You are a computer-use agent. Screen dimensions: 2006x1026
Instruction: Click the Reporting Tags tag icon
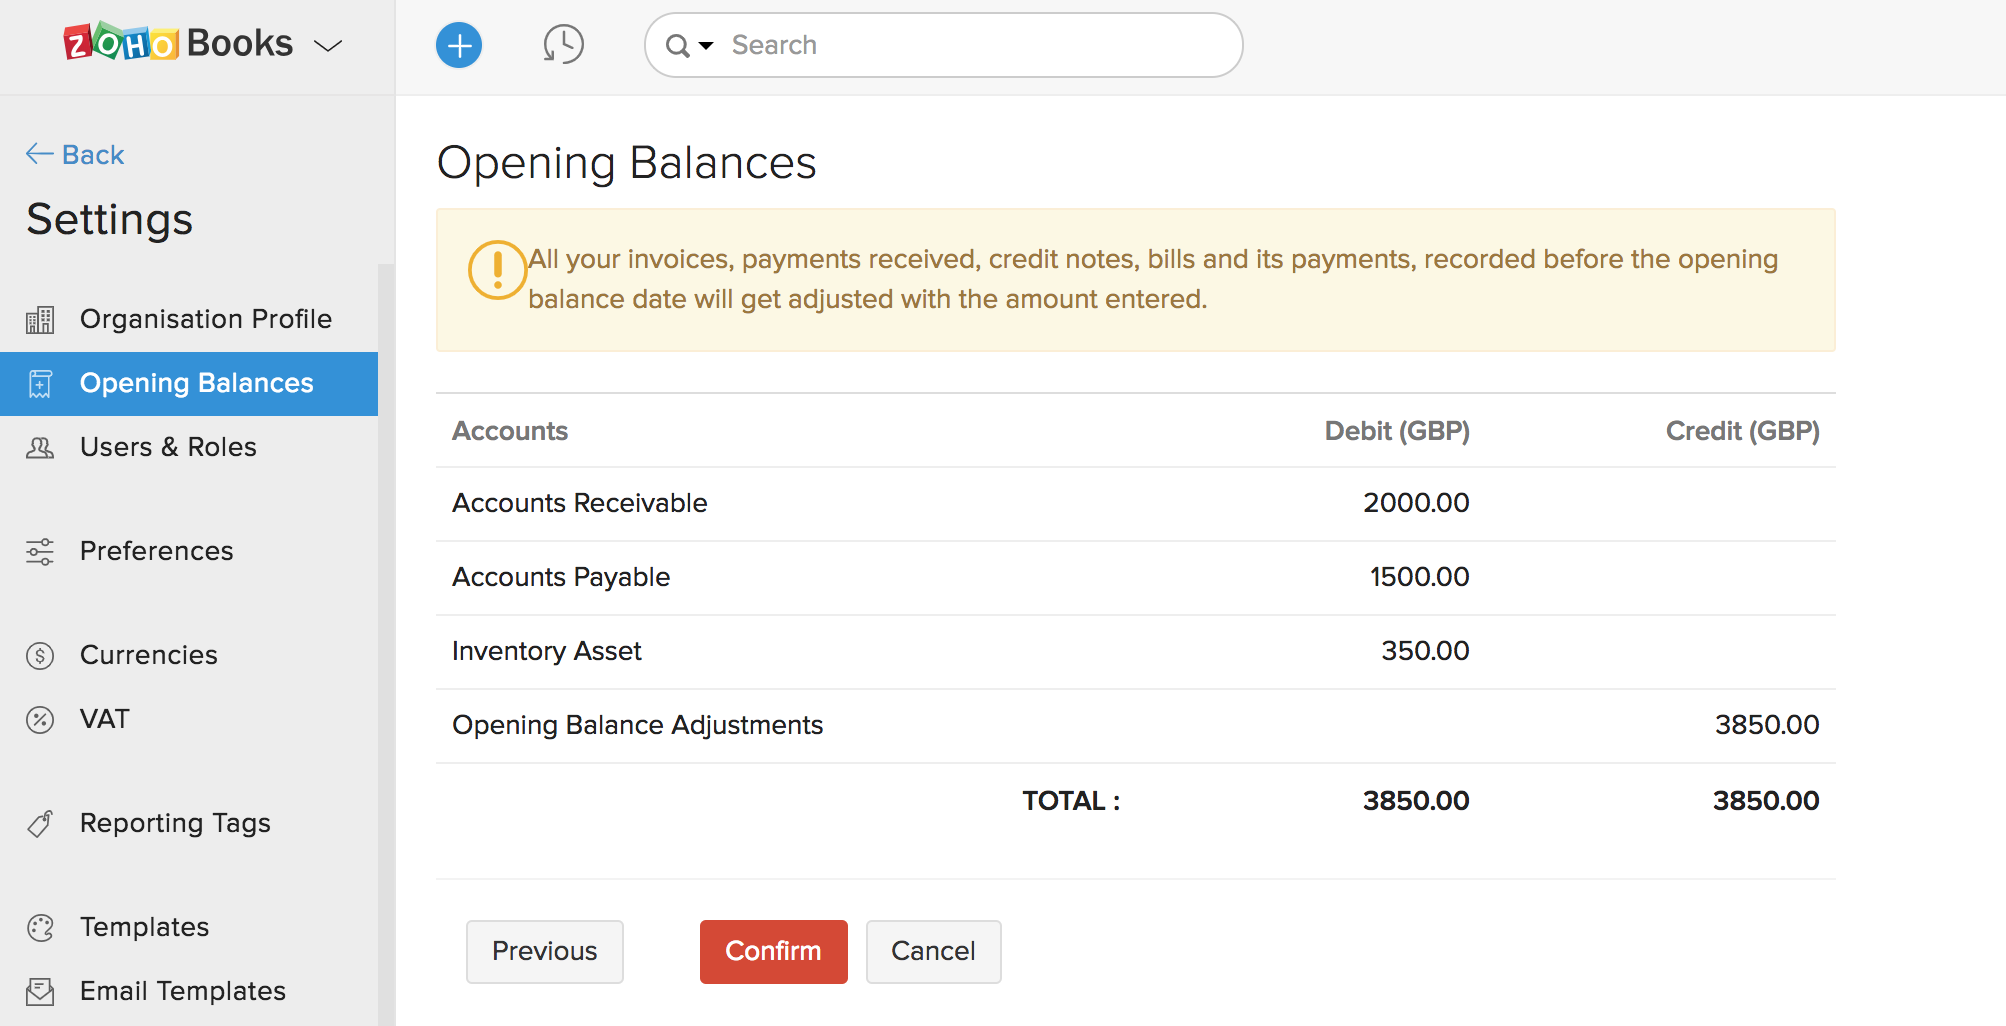pos(40,824)
